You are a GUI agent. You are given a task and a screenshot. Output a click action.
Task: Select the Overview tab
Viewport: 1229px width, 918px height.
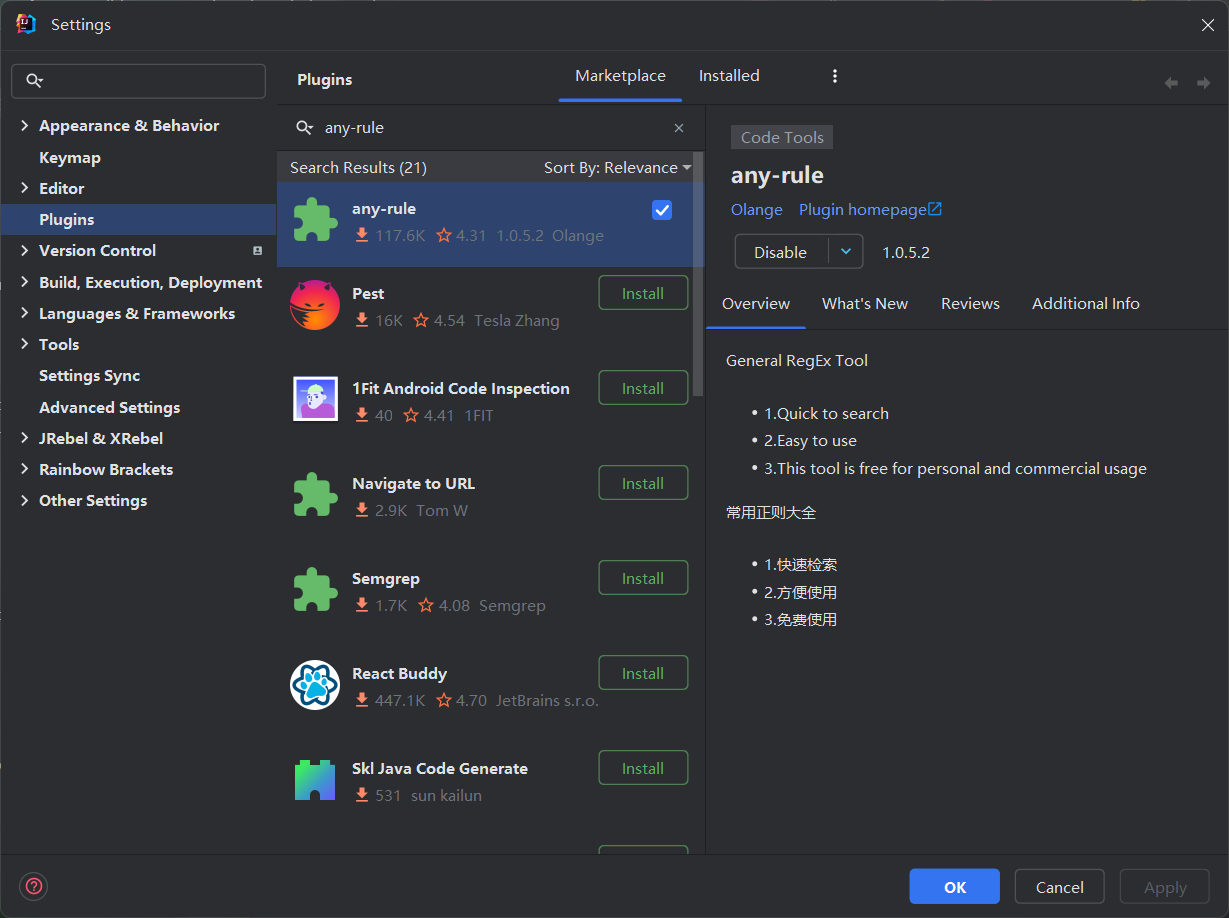point(756,304)
